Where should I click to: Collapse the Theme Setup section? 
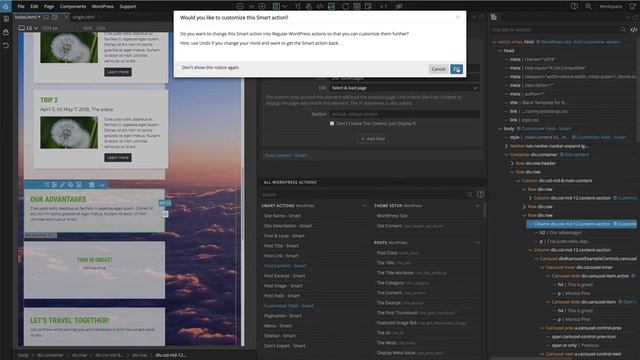click(477, 206)
